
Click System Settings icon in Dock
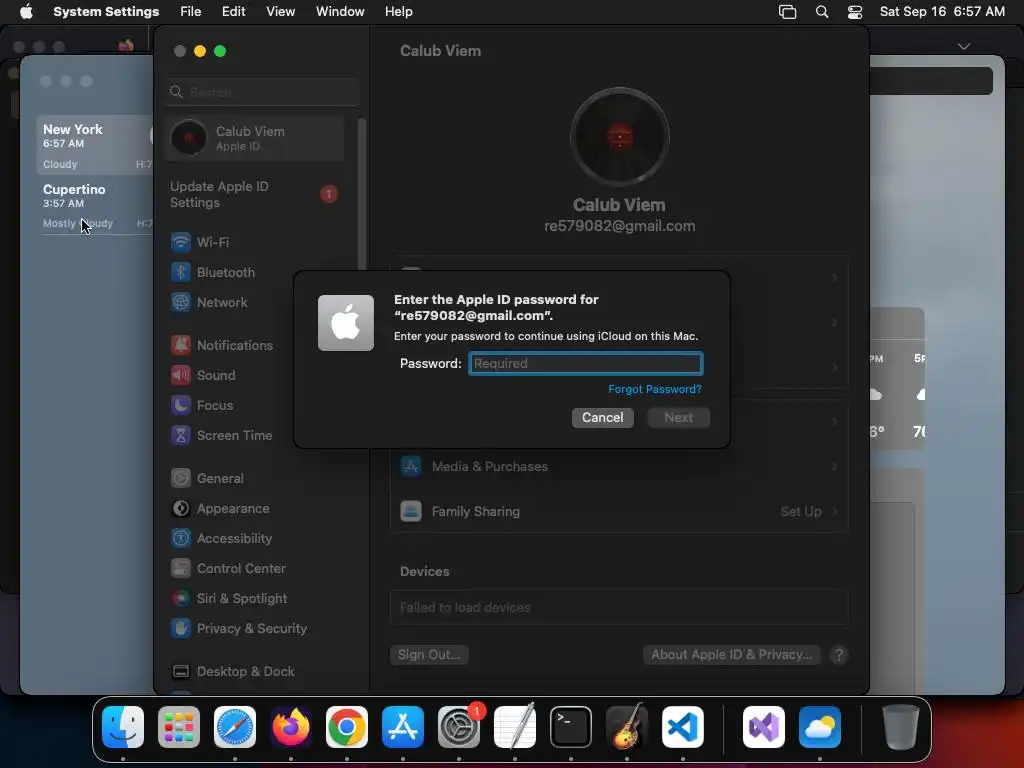(x=459, y=726)
